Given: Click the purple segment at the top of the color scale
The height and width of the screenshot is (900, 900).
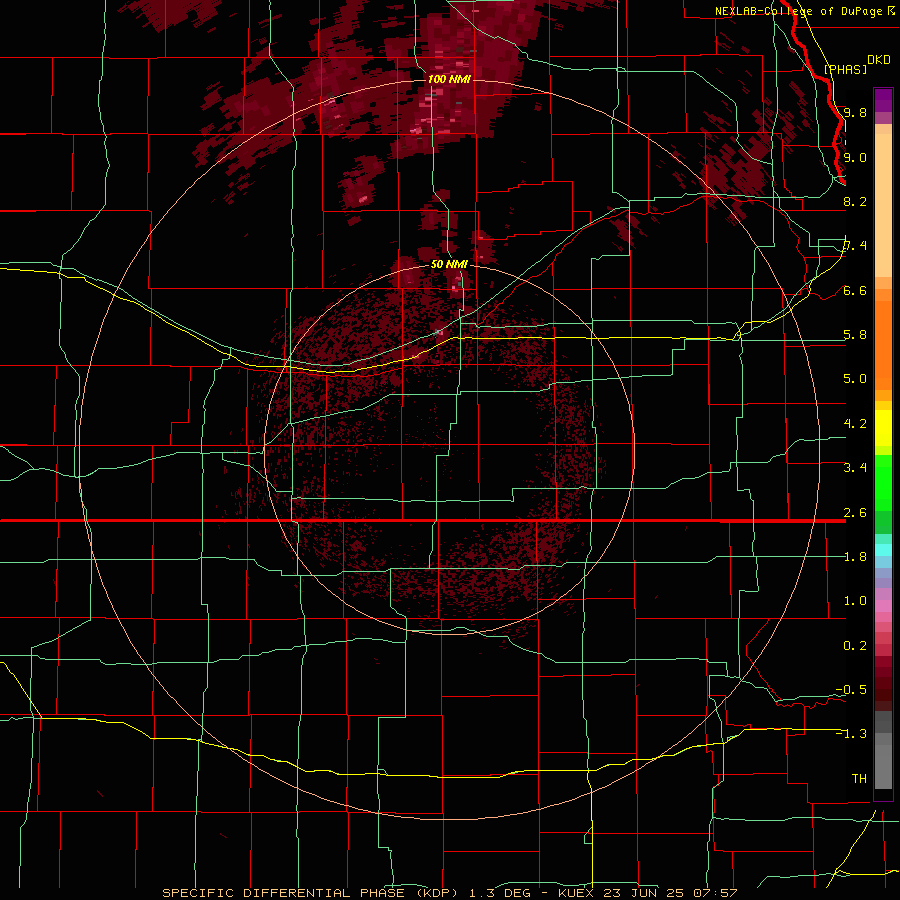Looking at the screenshot, I should point(883,100).
